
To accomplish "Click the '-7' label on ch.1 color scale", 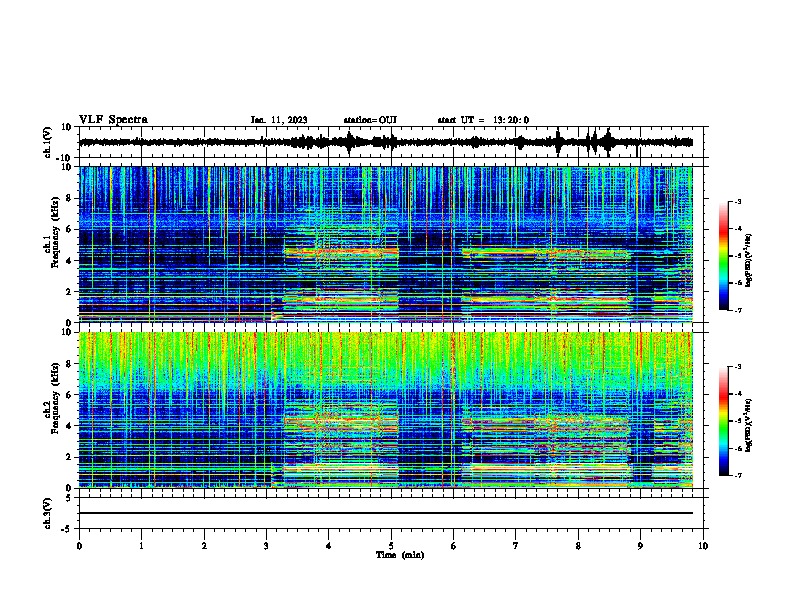I will coord(738,310).
